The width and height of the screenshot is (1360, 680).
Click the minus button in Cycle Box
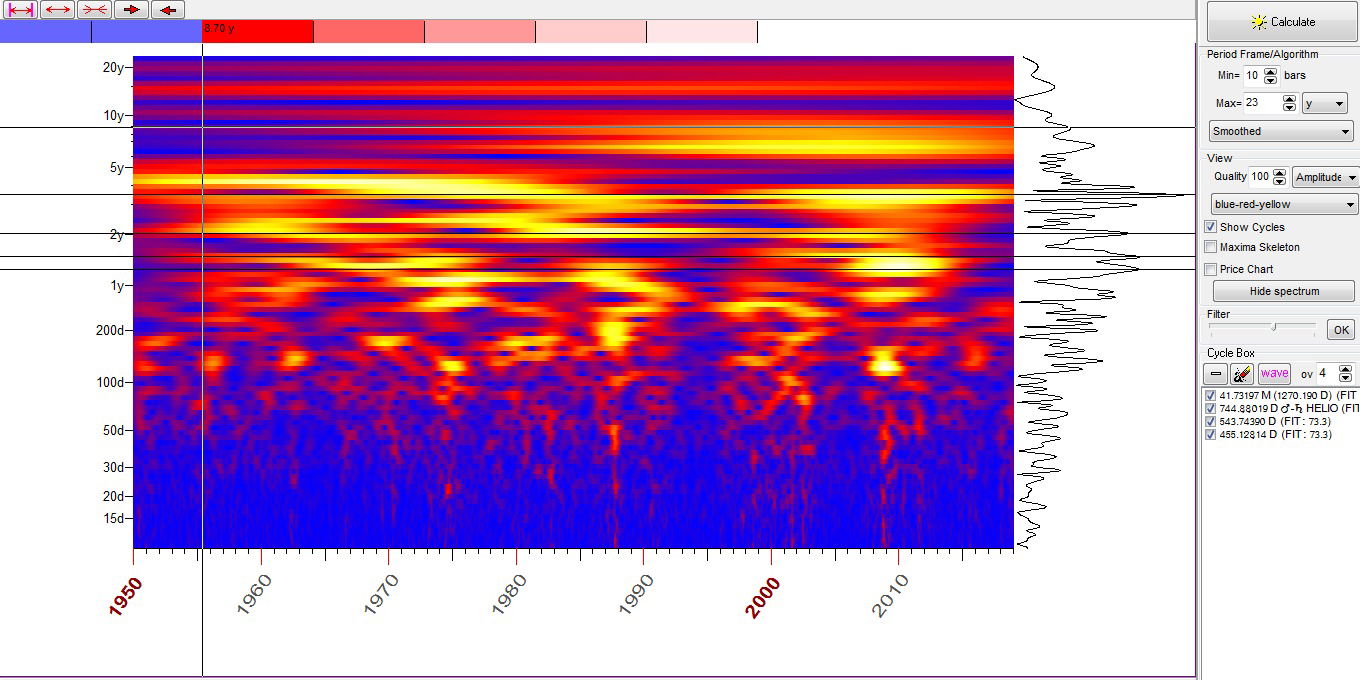[x=1216, y=374]
